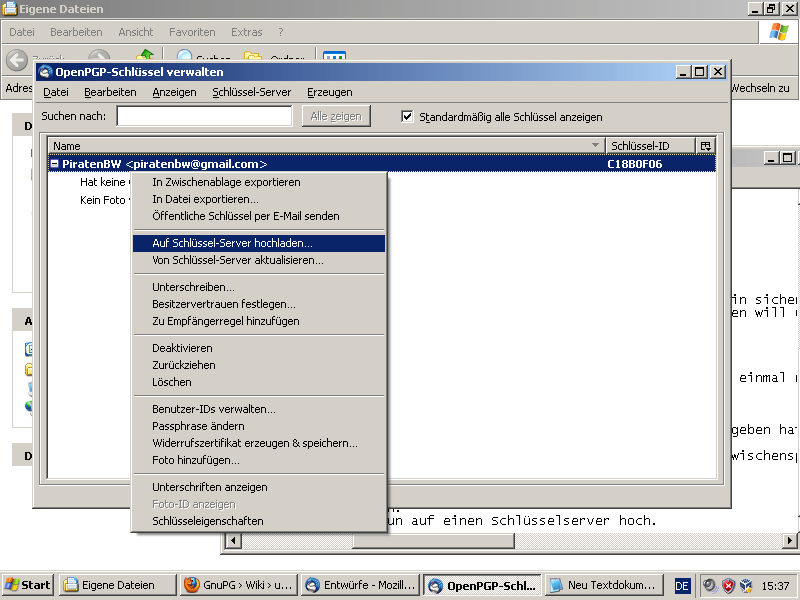
Task: Choose 'Widerrufszertifikat erzeugen & speichern...'
Action: (259, 443)
